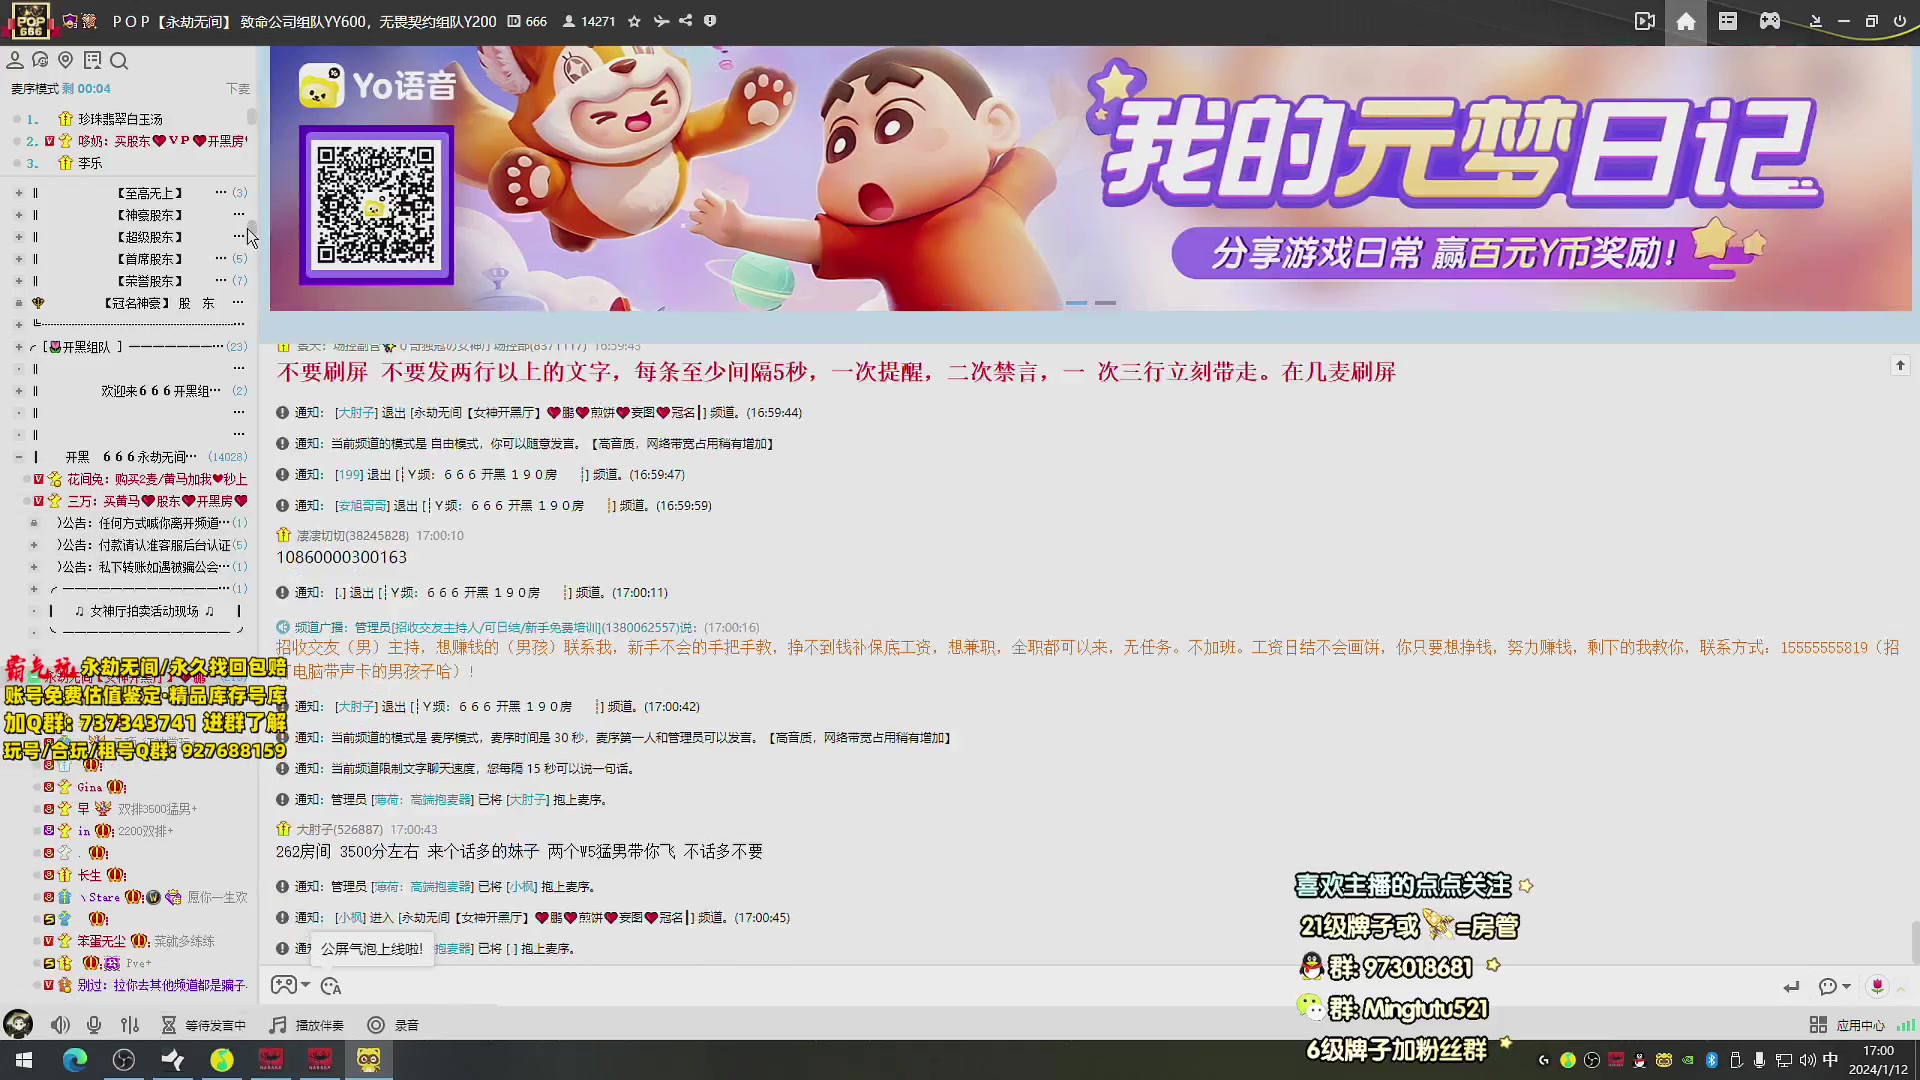Favorite this channel with the star icon

click(634, 21)
